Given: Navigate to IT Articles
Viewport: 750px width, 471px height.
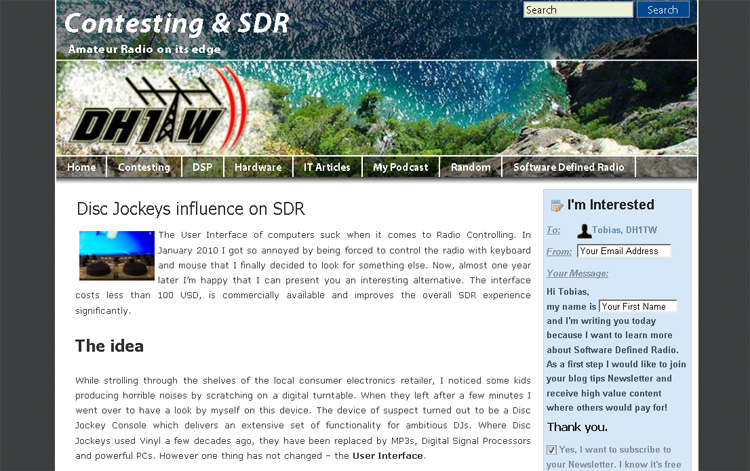Looking at the screenshot, I should click(x=327, y=168).
